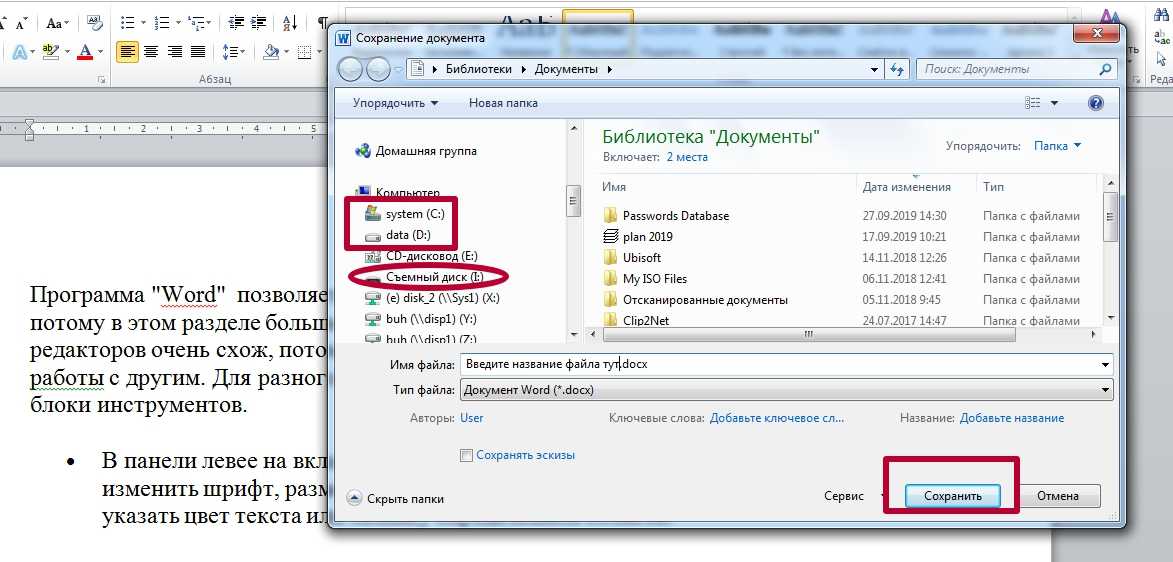1173x562 pixels.
Task: Click Back navigation arrow in save dialog
Action: pyautogui.click(x=351, y=70)
